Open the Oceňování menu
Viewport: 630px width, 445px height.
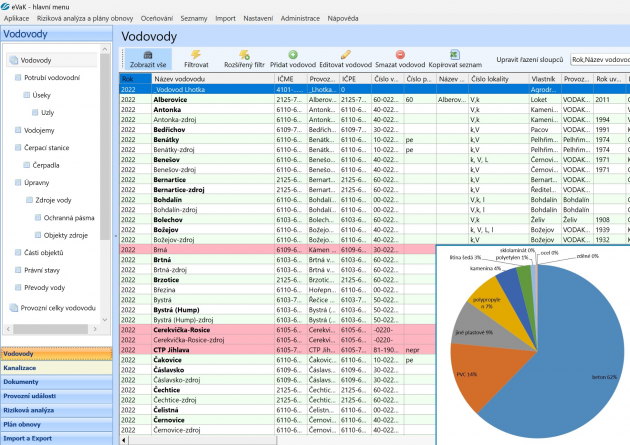(157, 18)
